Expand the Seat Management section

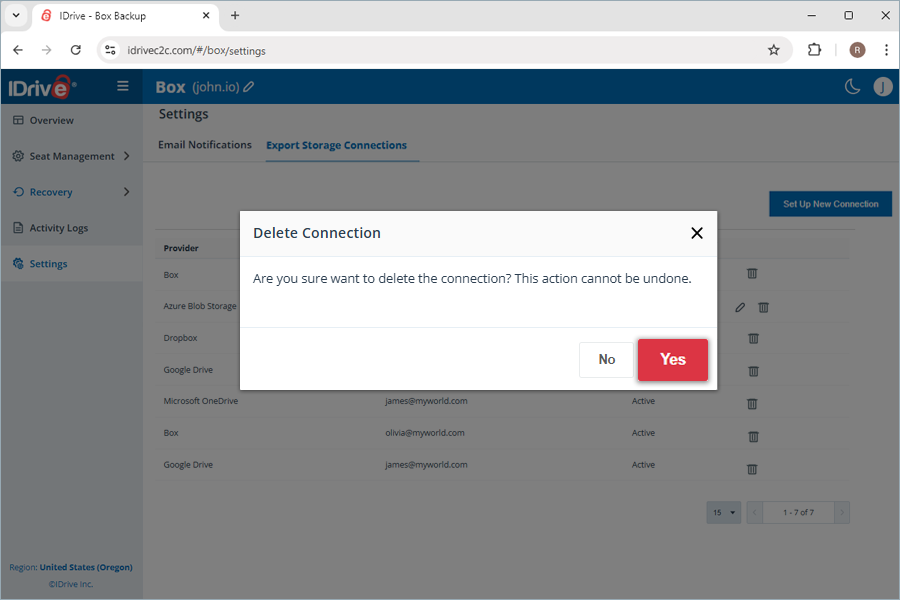click(70, 156)
